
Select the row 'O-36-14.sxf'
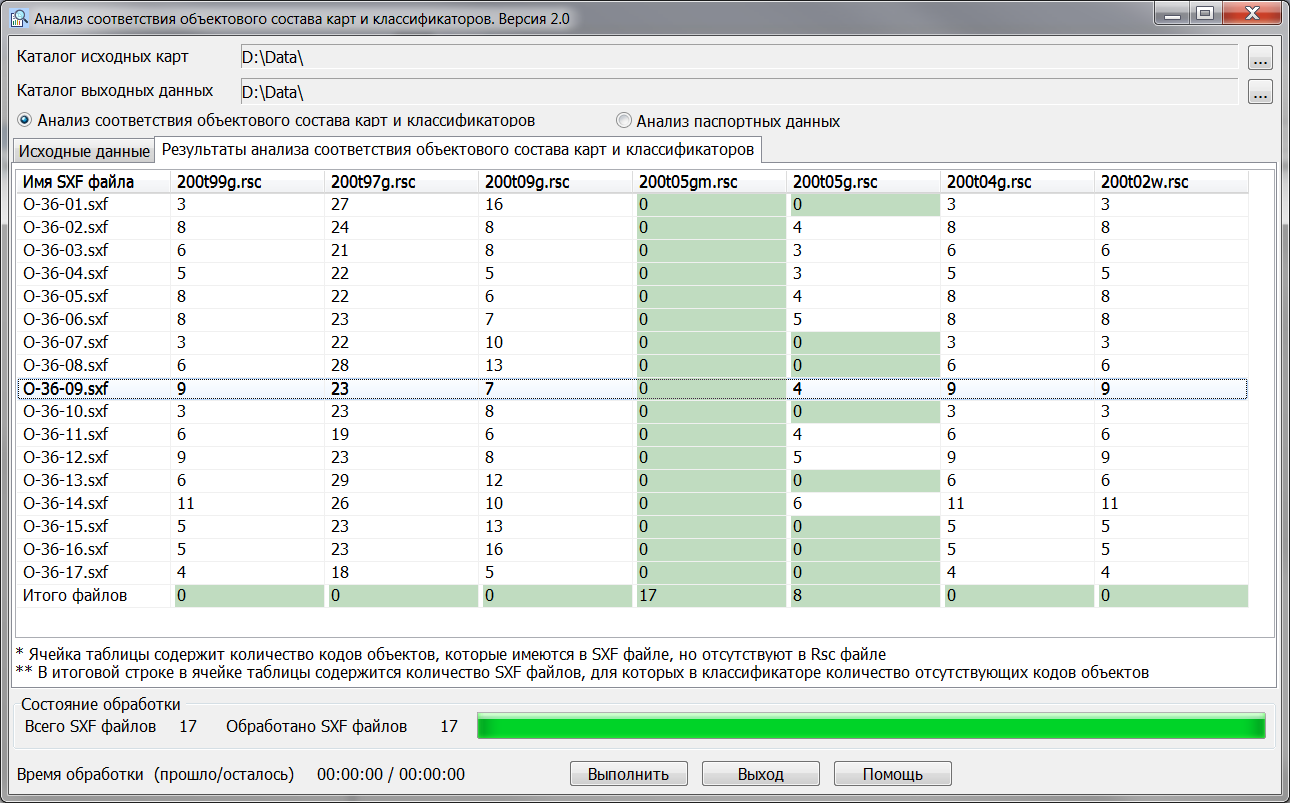click(633, 503)
